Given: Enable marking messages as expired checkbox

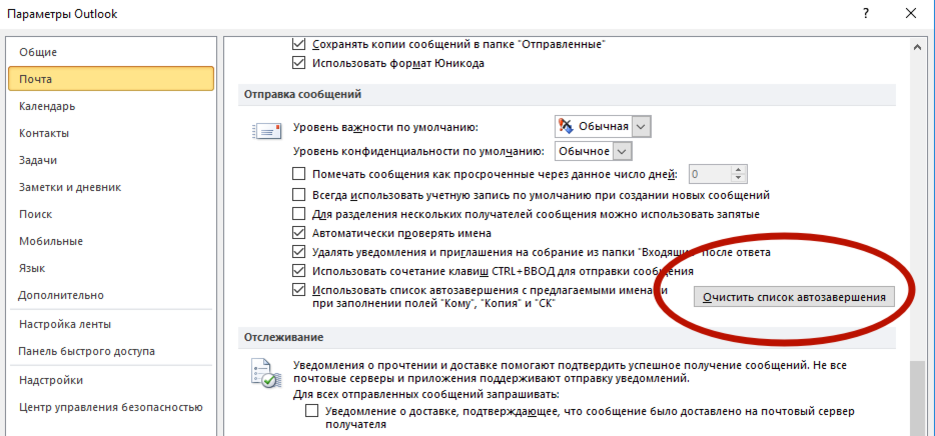Looking at the screenshot, I should pyautogui.click(x=298, y=174).
